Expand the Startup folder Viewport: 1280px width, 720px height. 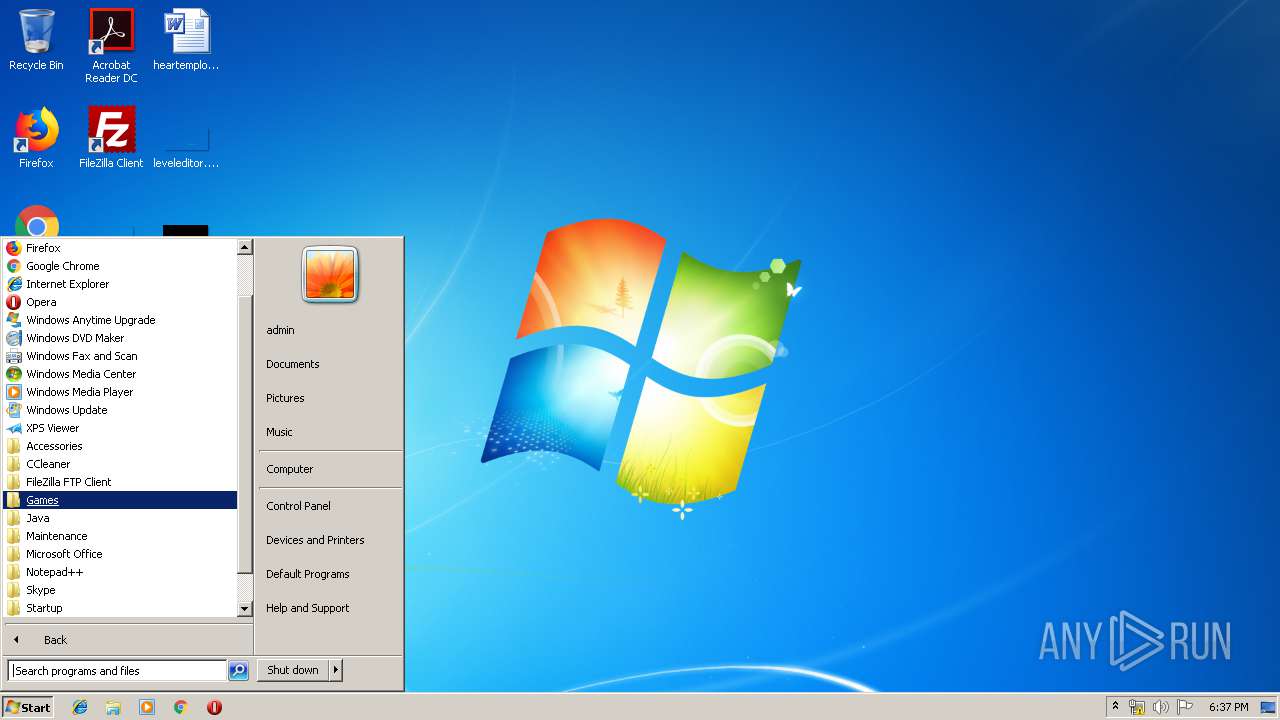[x=120, y=608]
